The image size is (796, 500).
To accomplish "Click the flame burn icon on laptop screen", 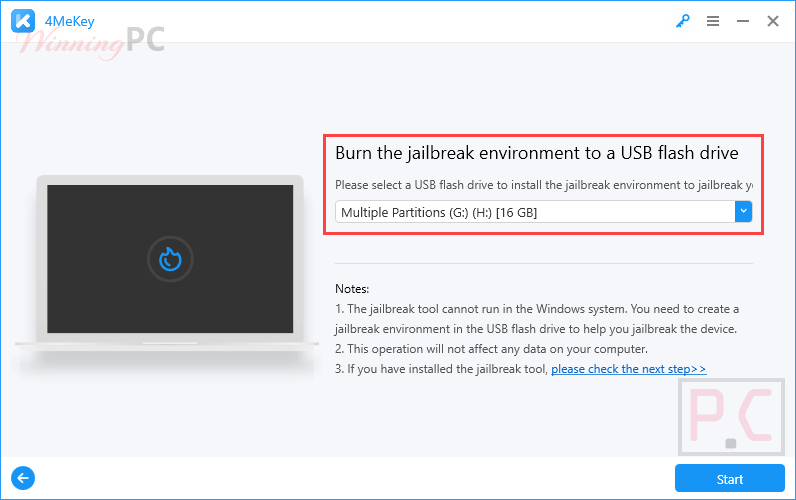I will click(x=170, y=258).
